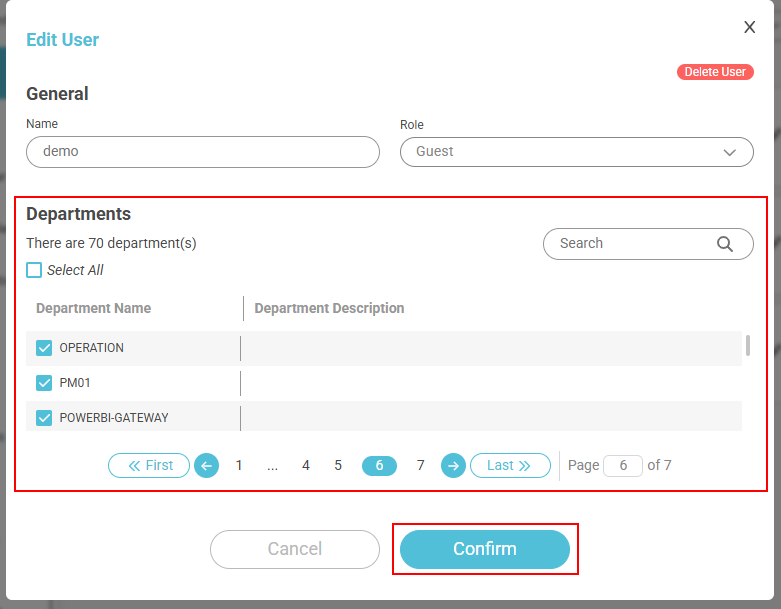The image size is (781, 609).
Task: Go to next page with right arrow
Action: pyautogui.click(x=453, y=466)
